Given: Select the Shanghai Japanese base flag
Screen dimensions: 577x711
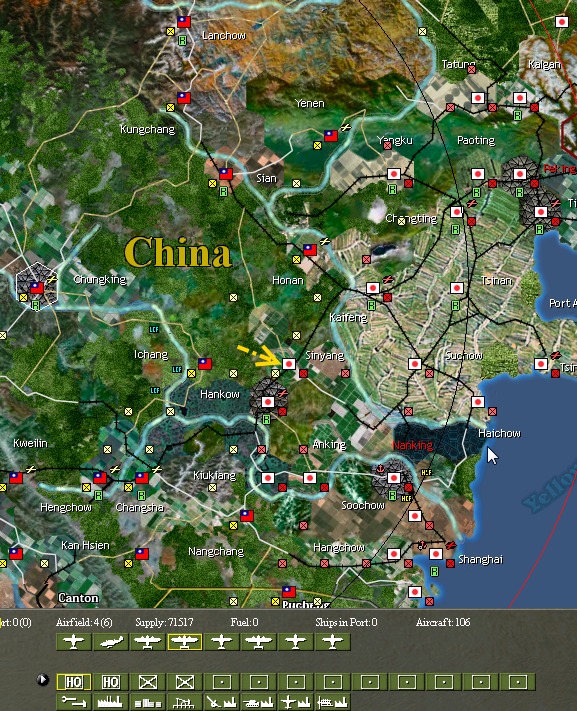Looking at the screenshot, I should click(x=436, y=554).
